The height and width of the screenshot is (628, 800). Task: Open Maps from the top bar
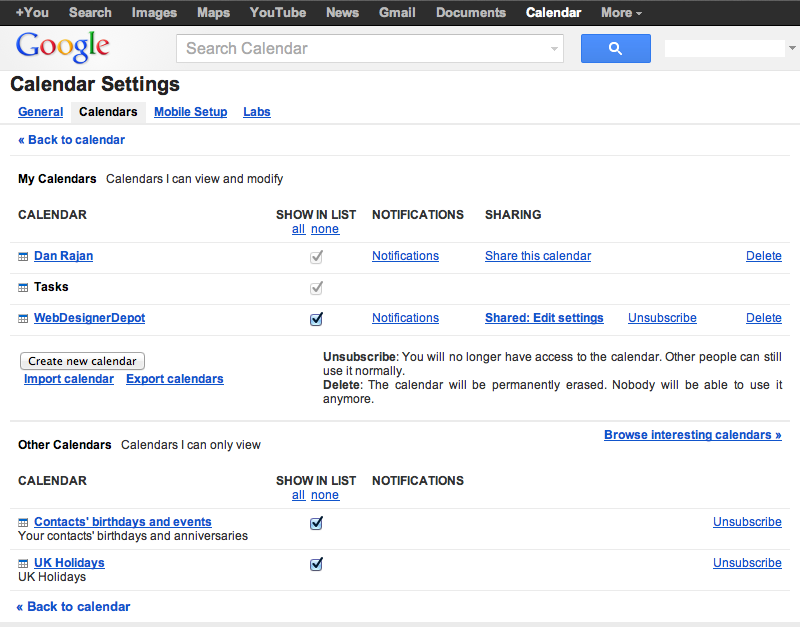[213, 12]
